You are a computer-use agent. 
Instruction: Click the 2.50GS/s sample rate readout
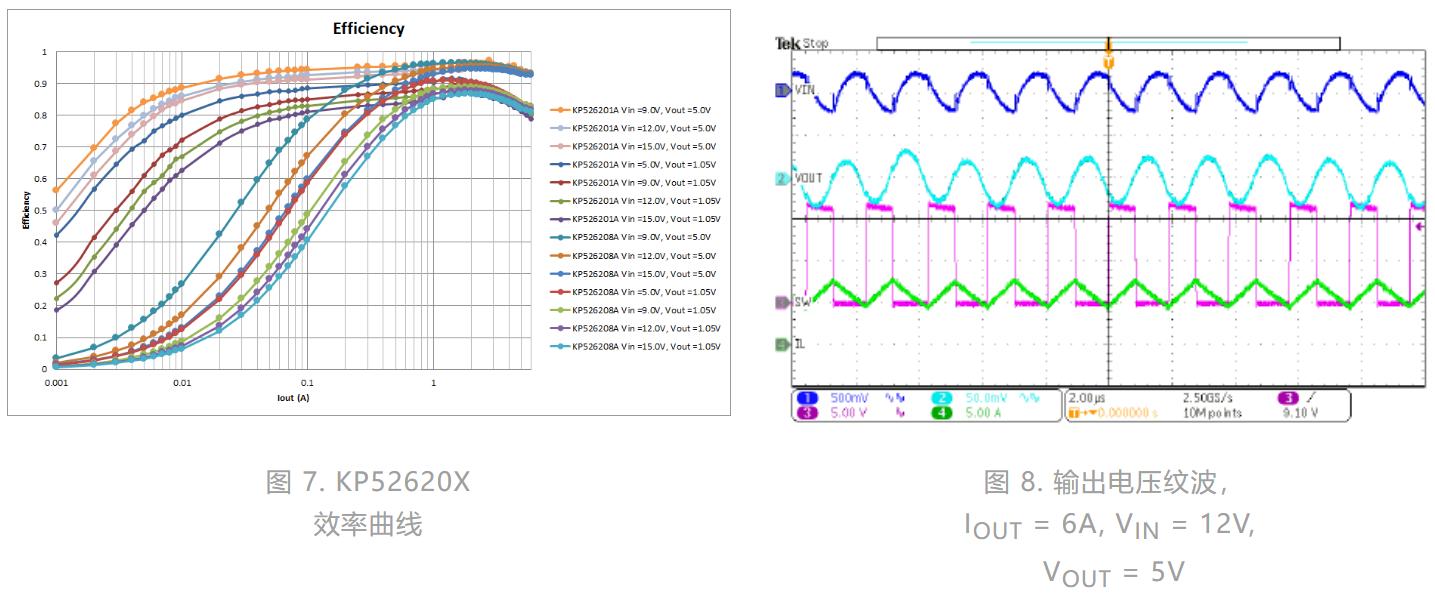click(1210, 398)
